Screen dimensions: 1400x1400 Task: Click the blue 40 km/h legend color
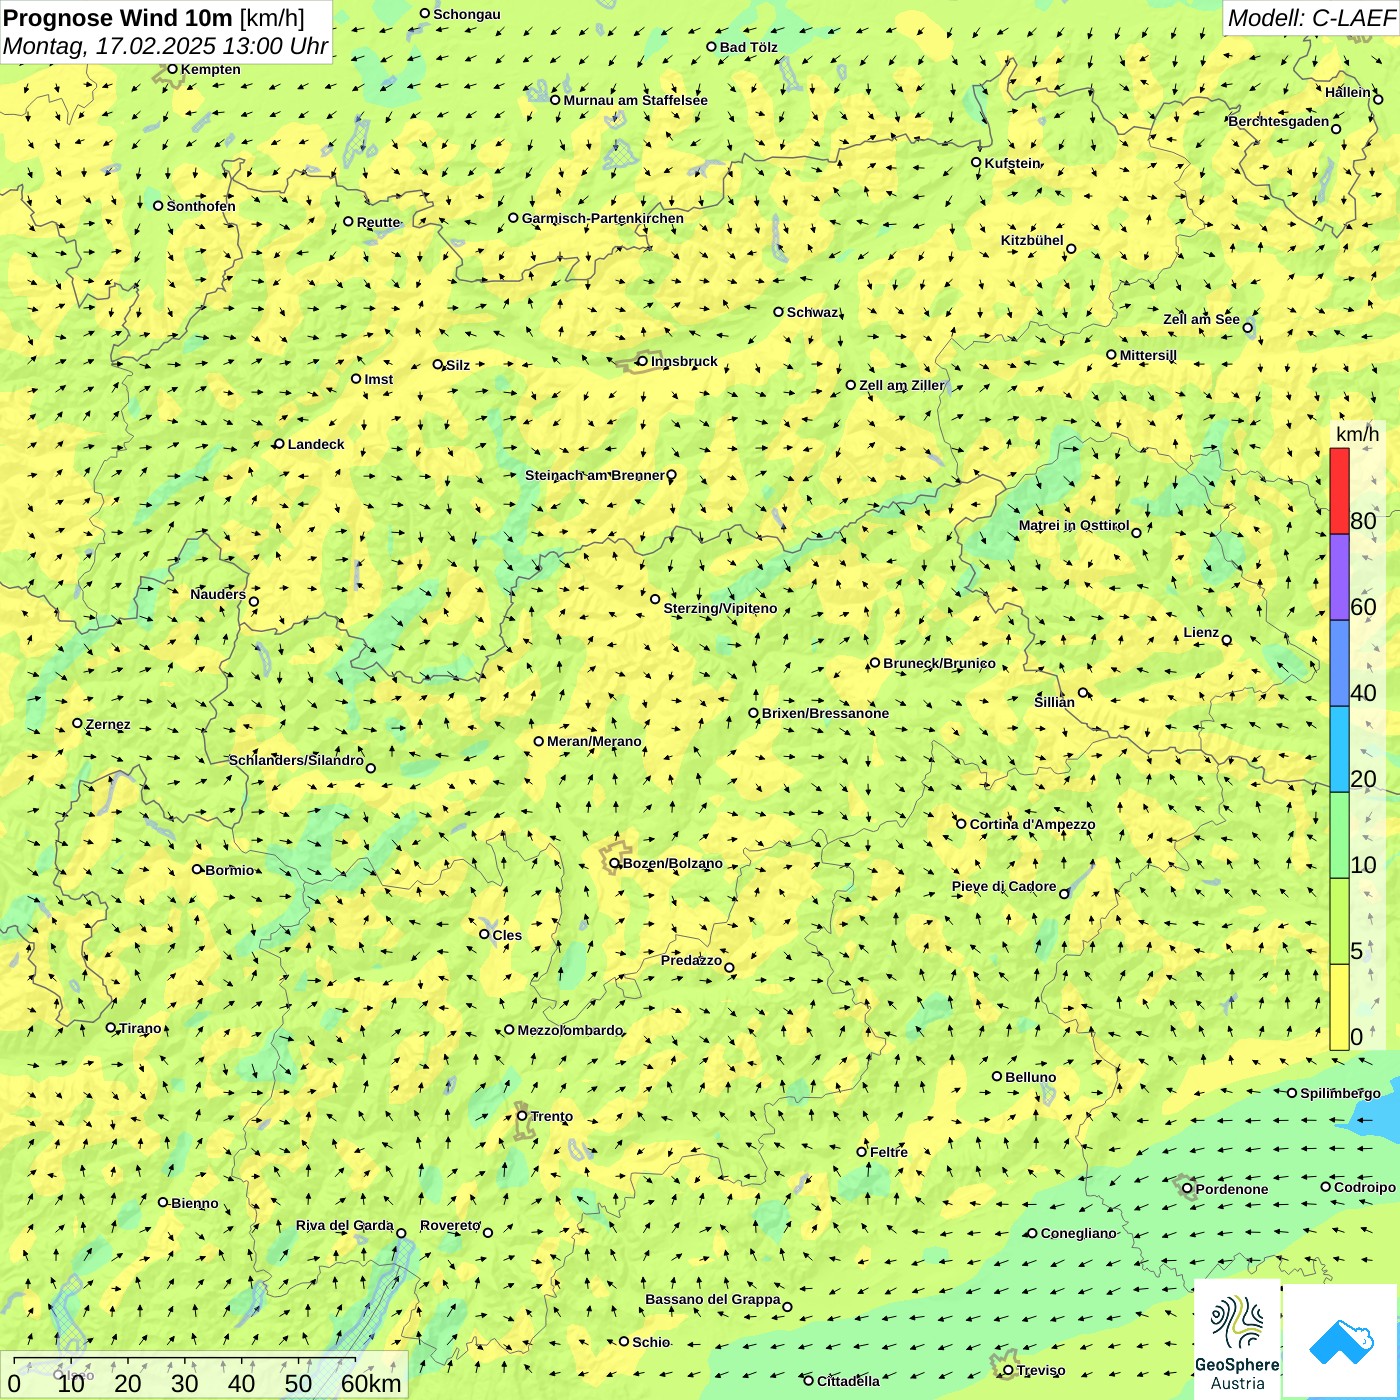(x=1339, y=664)
